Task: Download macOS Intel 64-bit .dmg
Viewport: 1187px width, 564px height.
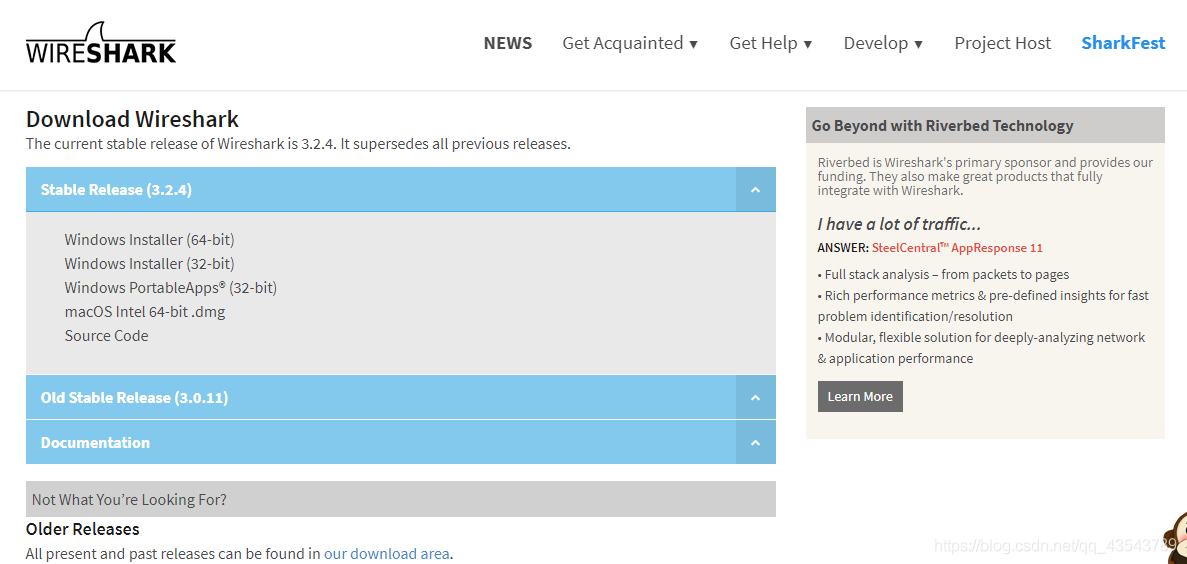Action: tap(145, 311)
